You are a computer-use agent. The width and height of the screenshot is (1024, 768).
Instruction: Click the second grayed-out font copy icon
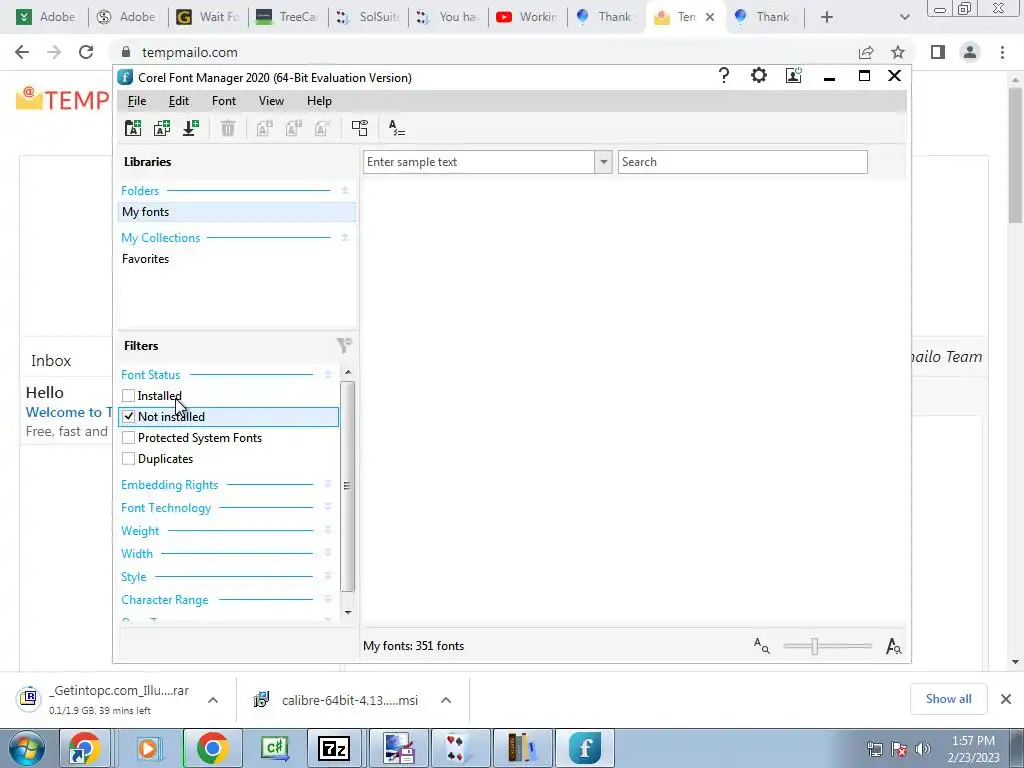293,128
